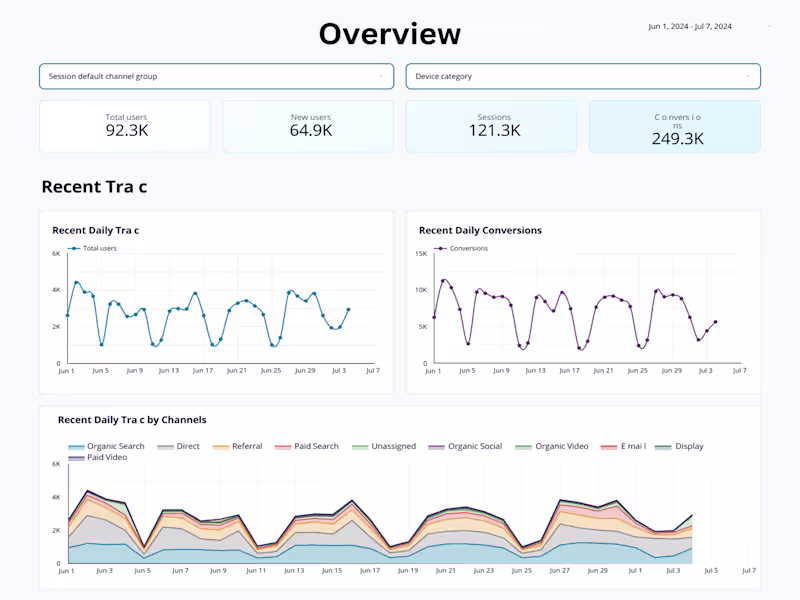
Task: Click the Display legend entry
Action: point(679,446)
